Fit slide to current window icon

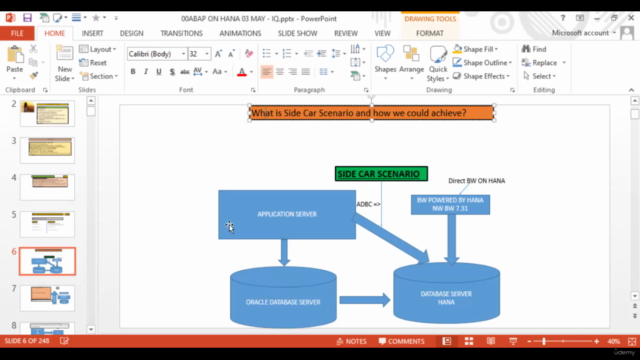[x=632, y=341]
